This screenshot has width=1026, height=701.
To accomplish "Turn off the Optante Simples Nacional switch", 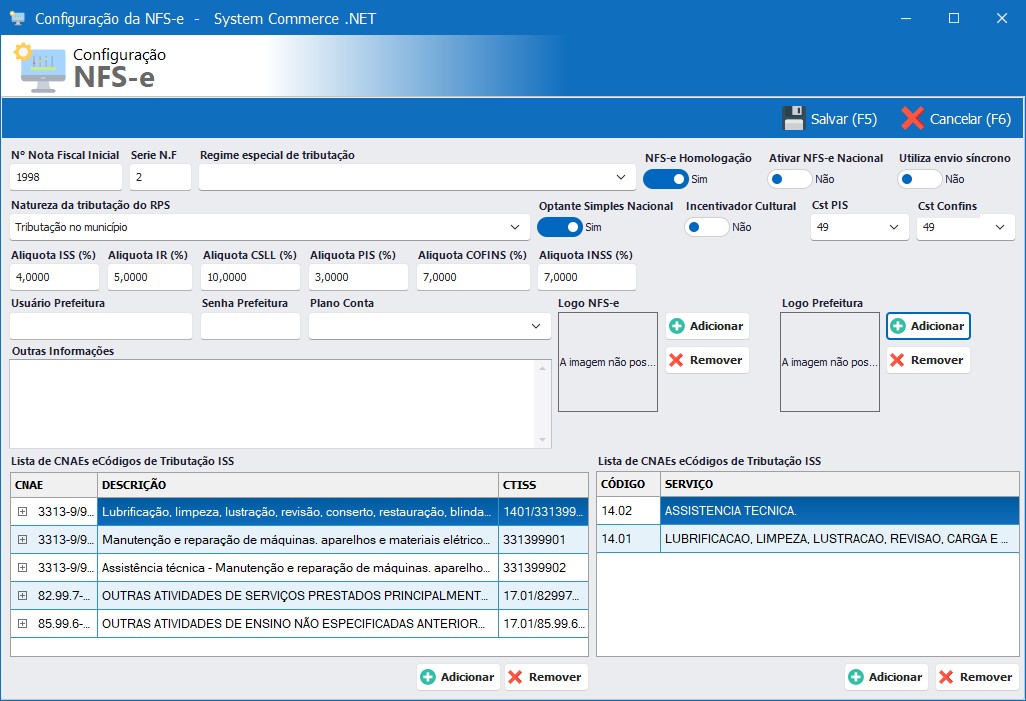I will coord(559,227).
